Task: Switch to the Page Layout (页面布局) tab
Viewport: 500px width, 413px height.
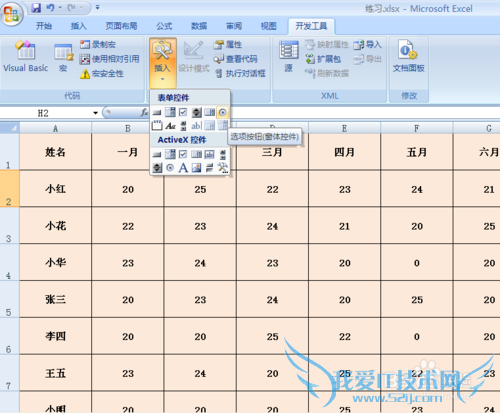Action: pyautogui.click(x=121, y=26)
